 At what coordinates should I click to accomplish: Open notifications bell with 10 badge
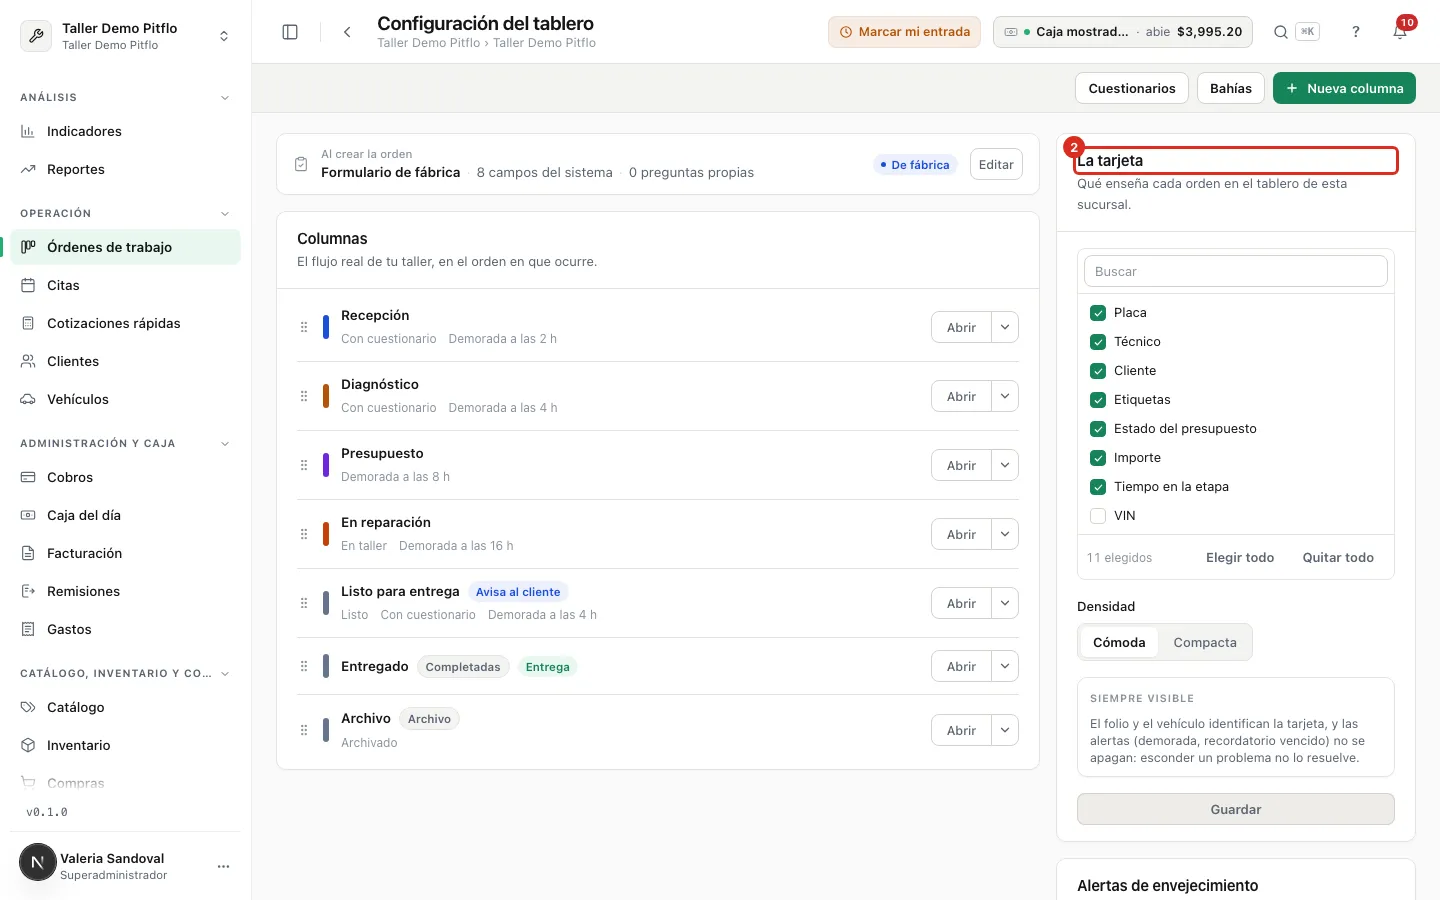point(1400,32)
